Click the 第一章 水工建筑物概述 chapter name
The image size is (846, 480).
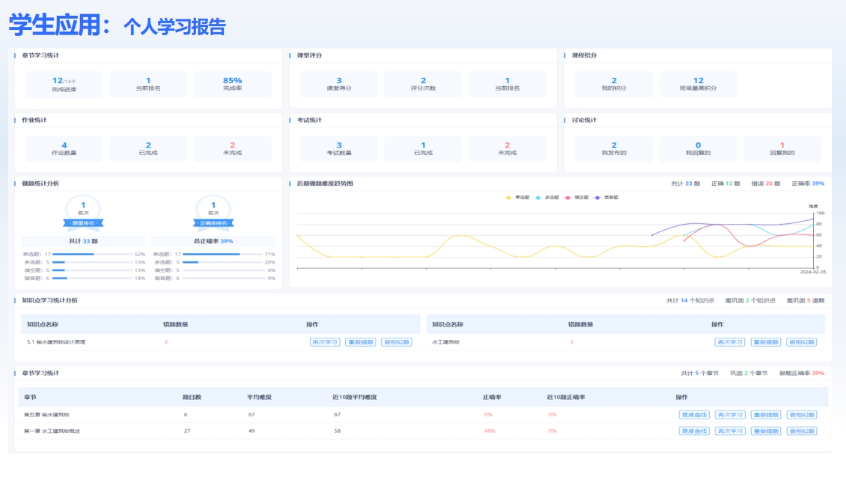(x=52, y=431)
